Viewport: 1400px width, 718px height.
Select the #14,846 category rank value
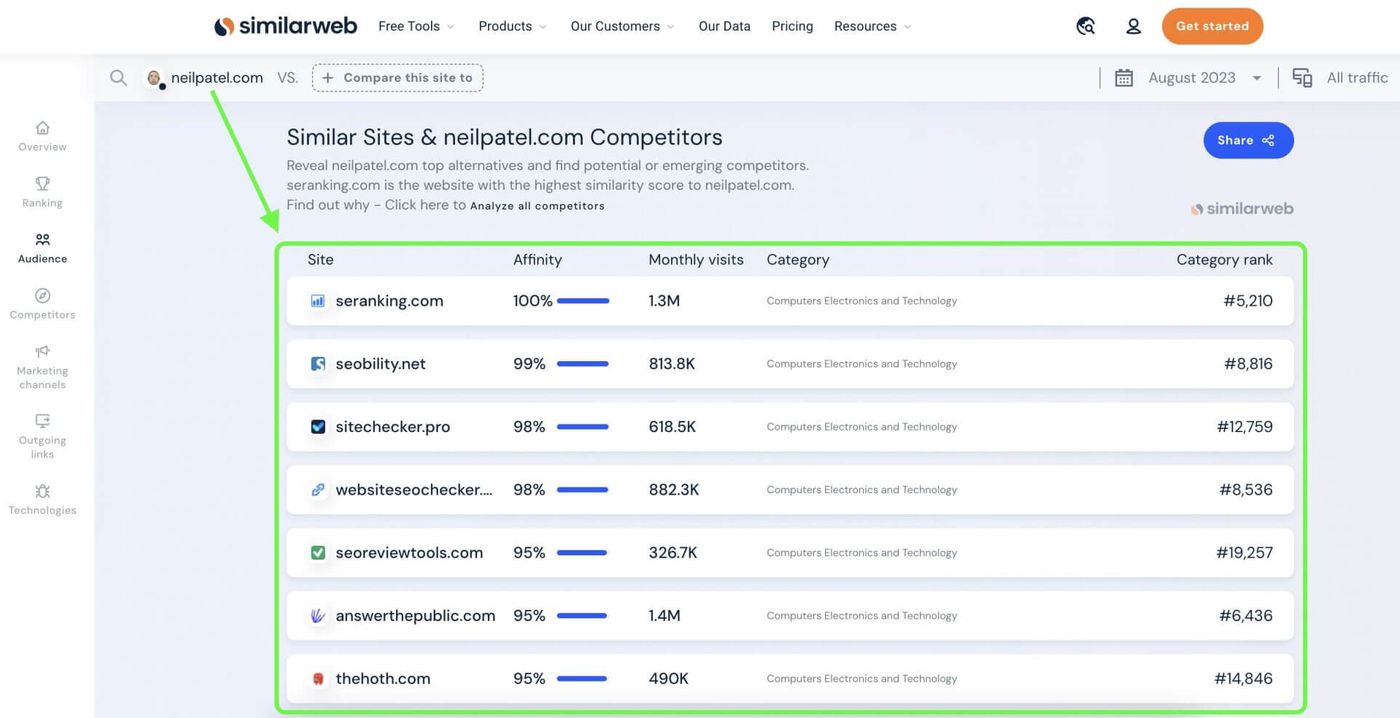point(1244,679)
